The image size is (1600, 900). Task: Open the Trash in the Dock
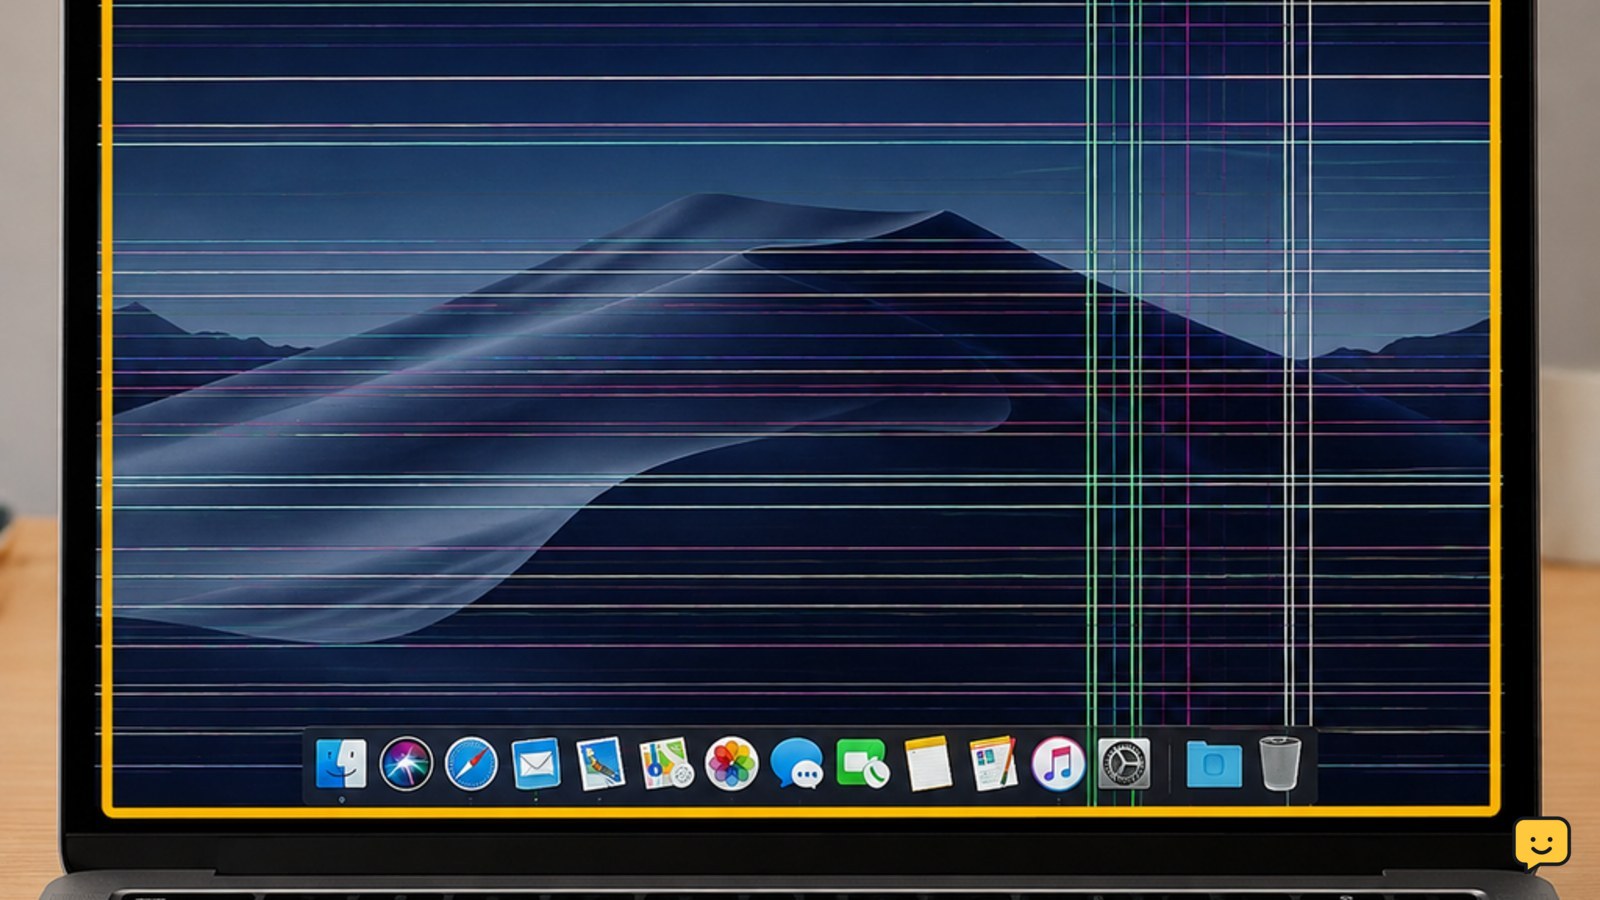[x=1280, y=764]
